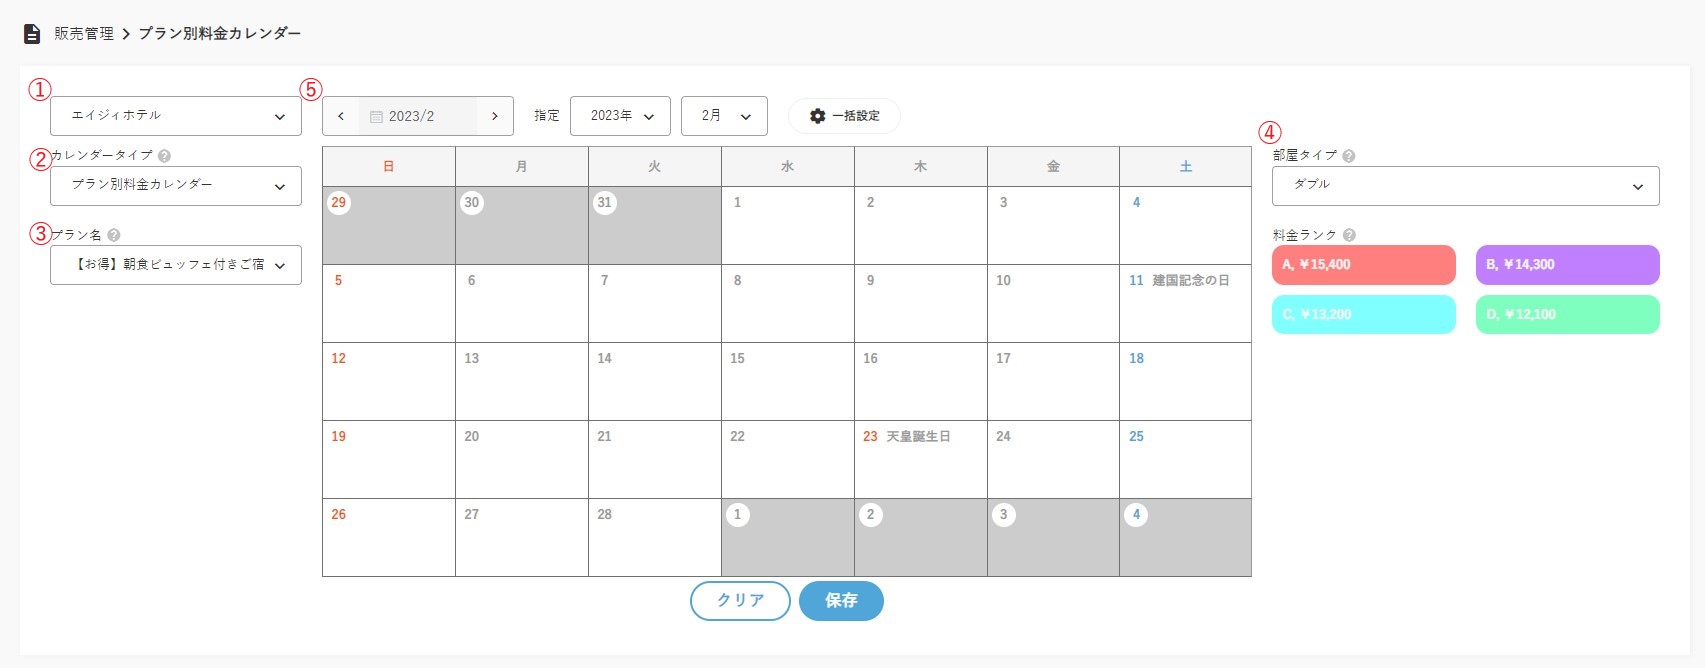Pick rank C ¥13,200 cyan swatch

point(1363,314)
